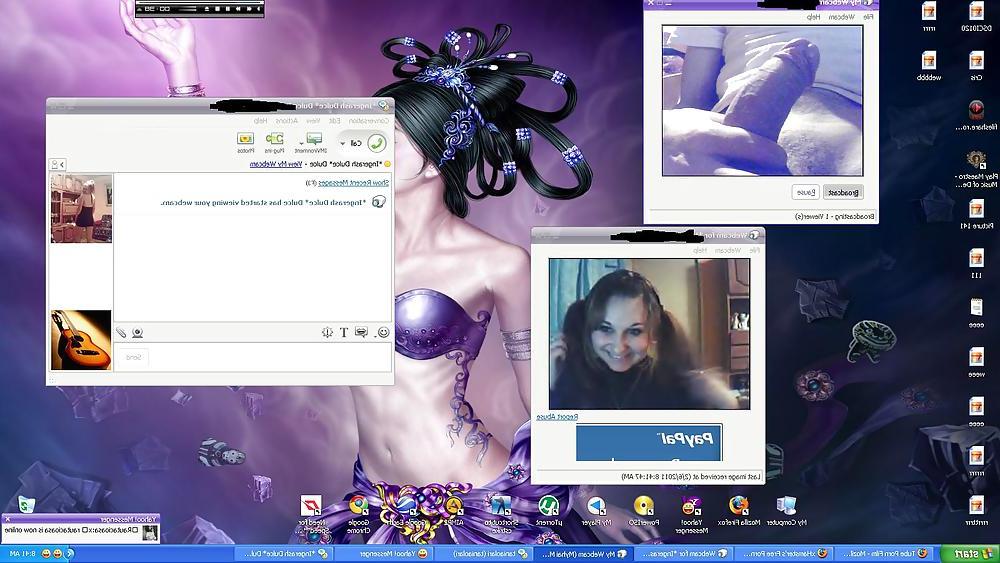1000x563 pixels.
Task: Open the Help menu in chat window
Action: pos(260,121)
